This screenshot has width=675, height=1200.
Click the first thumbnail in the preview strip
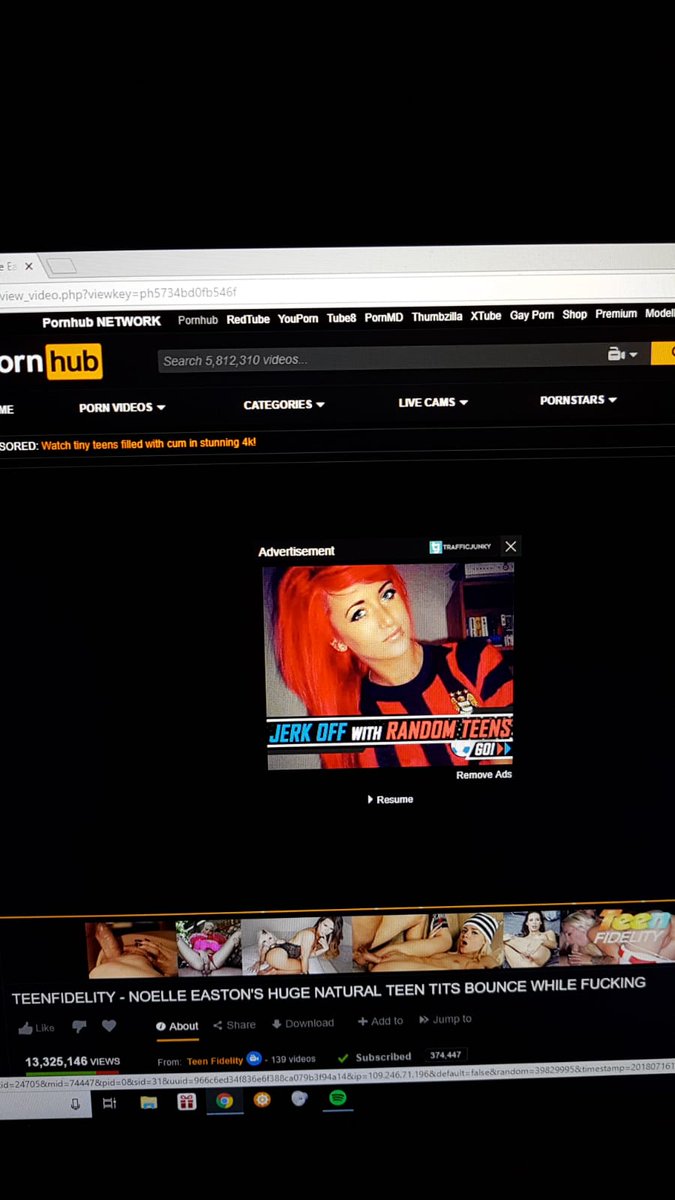[x=131, y=948]
